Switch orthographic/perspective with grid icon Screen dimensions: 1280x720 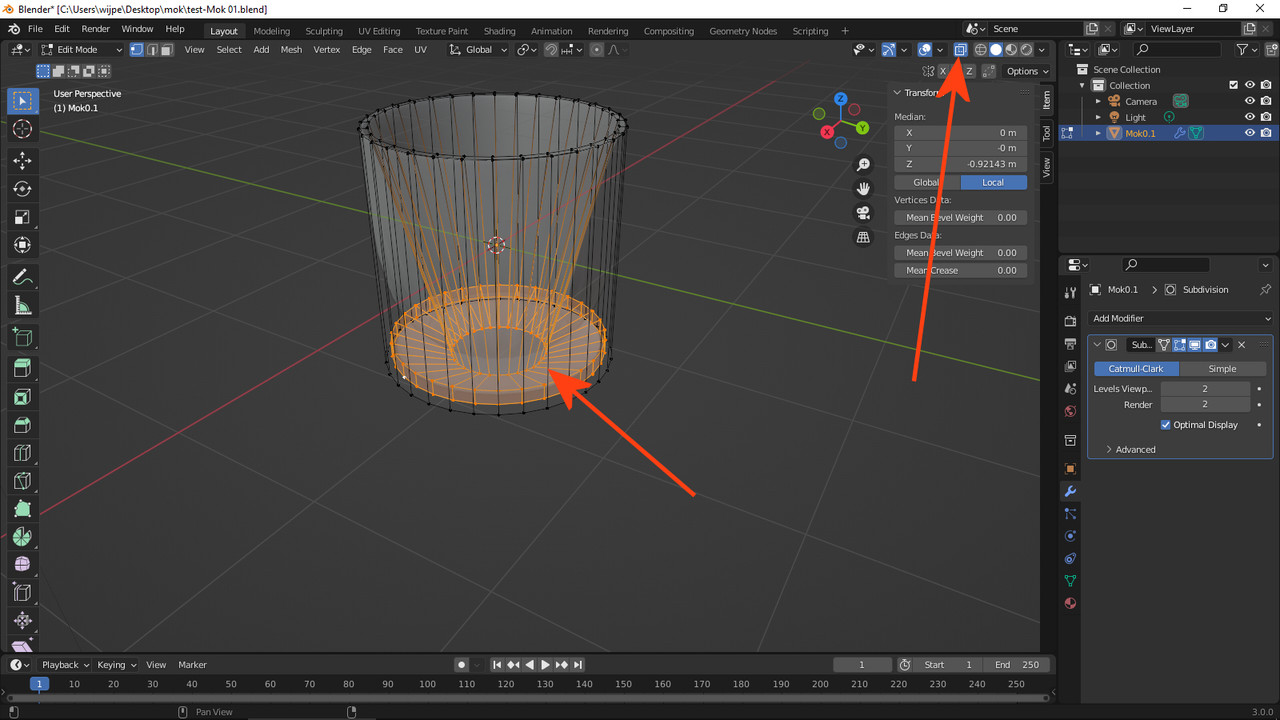click(863, 237)
